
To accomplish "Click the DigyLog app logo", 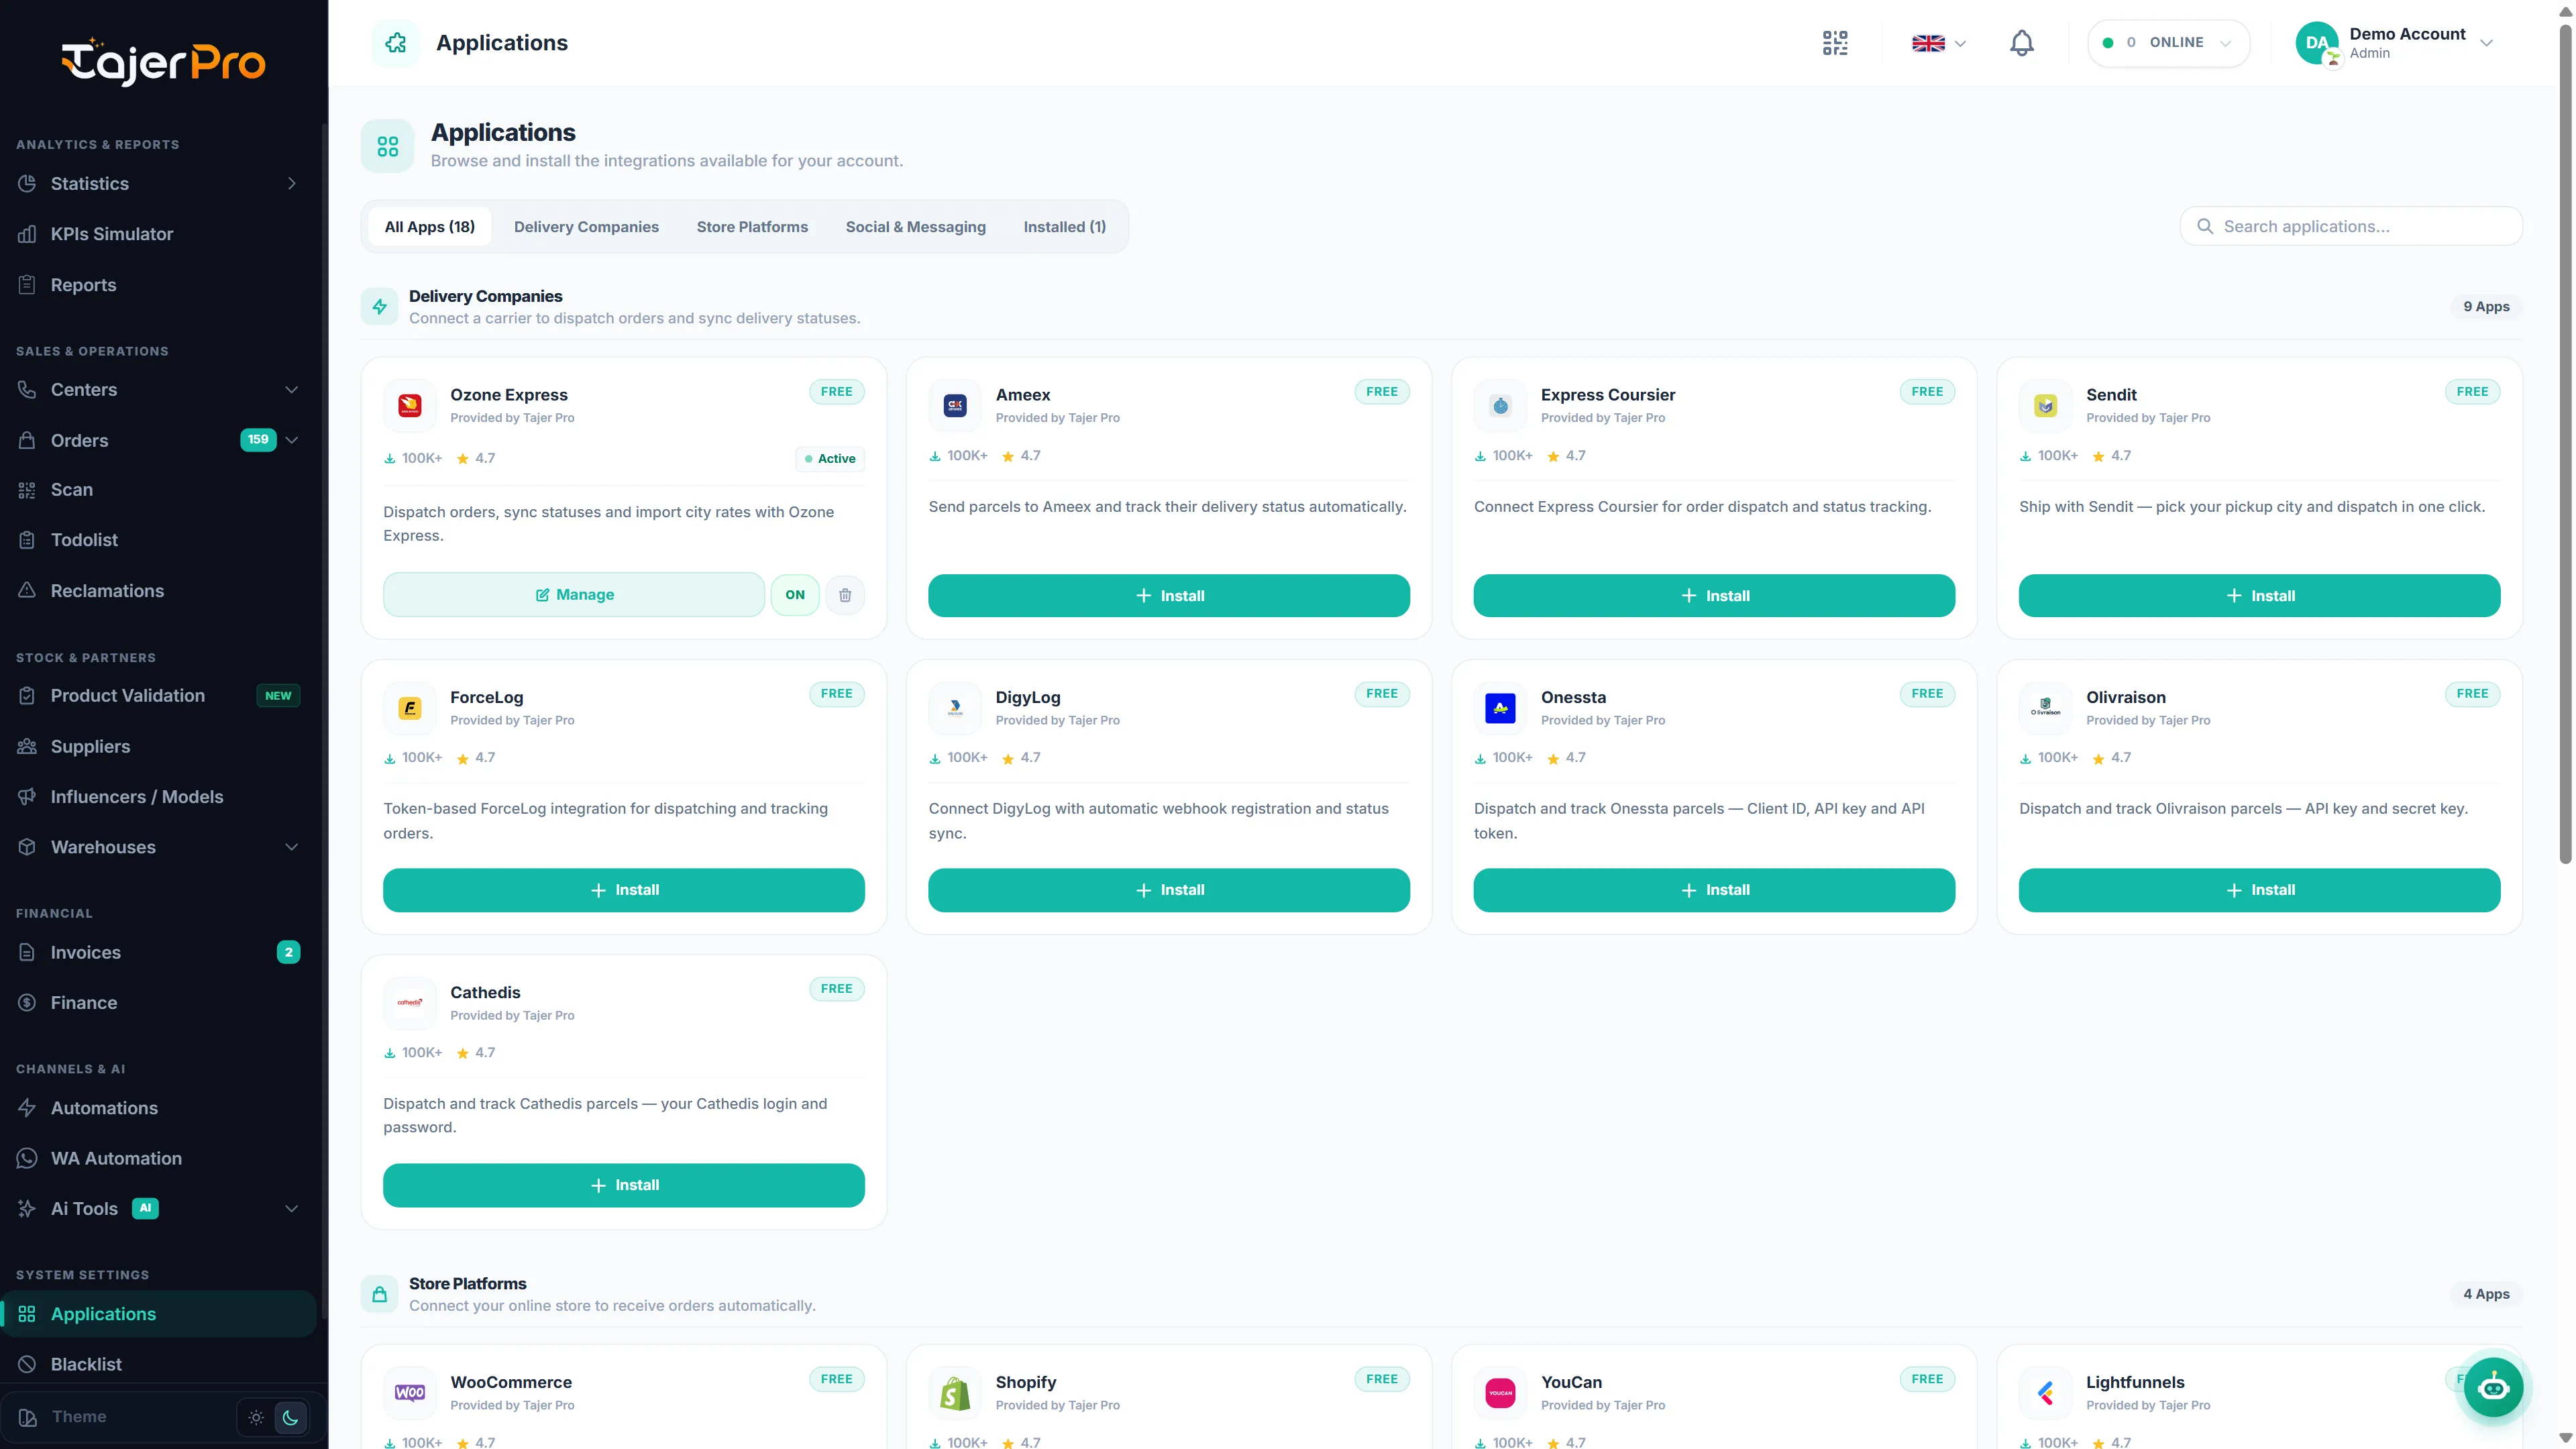I will tap(955, 708).
